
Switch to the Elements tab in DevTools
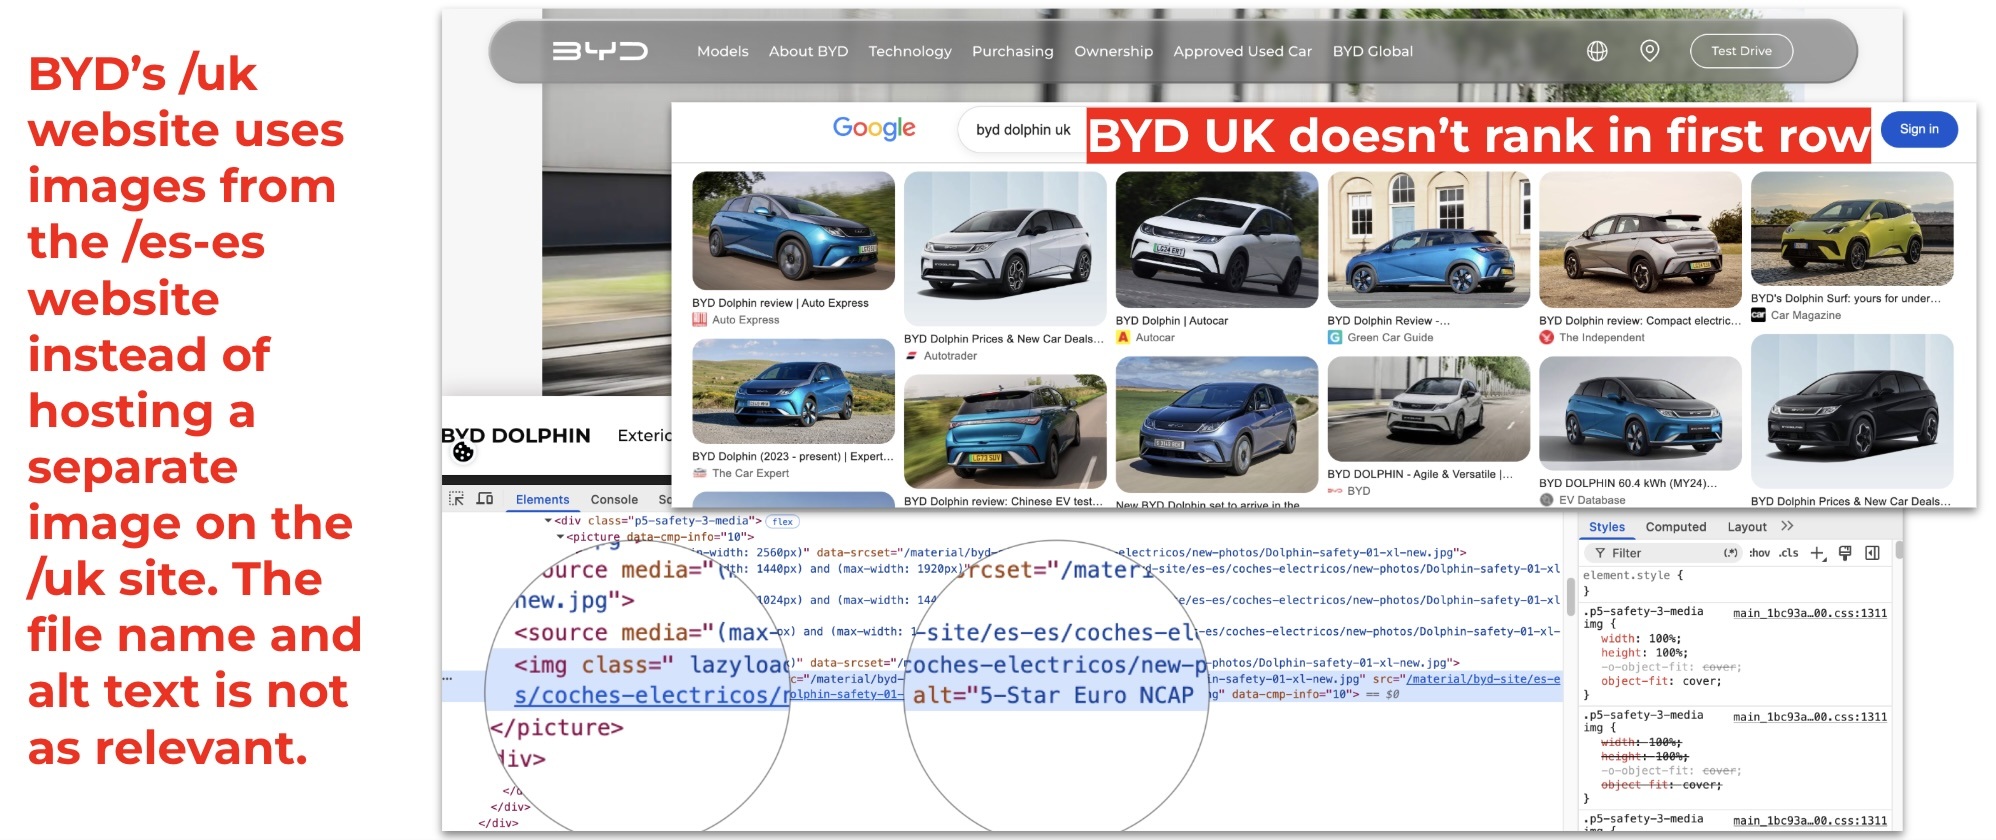click(542, 499)
